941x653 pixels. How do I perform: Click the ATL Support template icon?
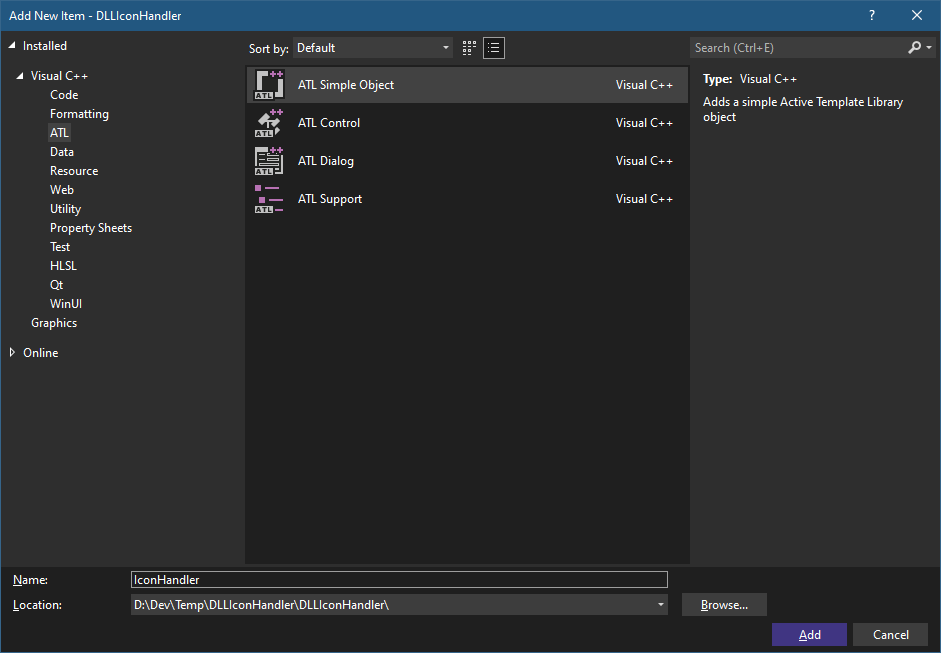pyautogui.click(x=269, y=199)
